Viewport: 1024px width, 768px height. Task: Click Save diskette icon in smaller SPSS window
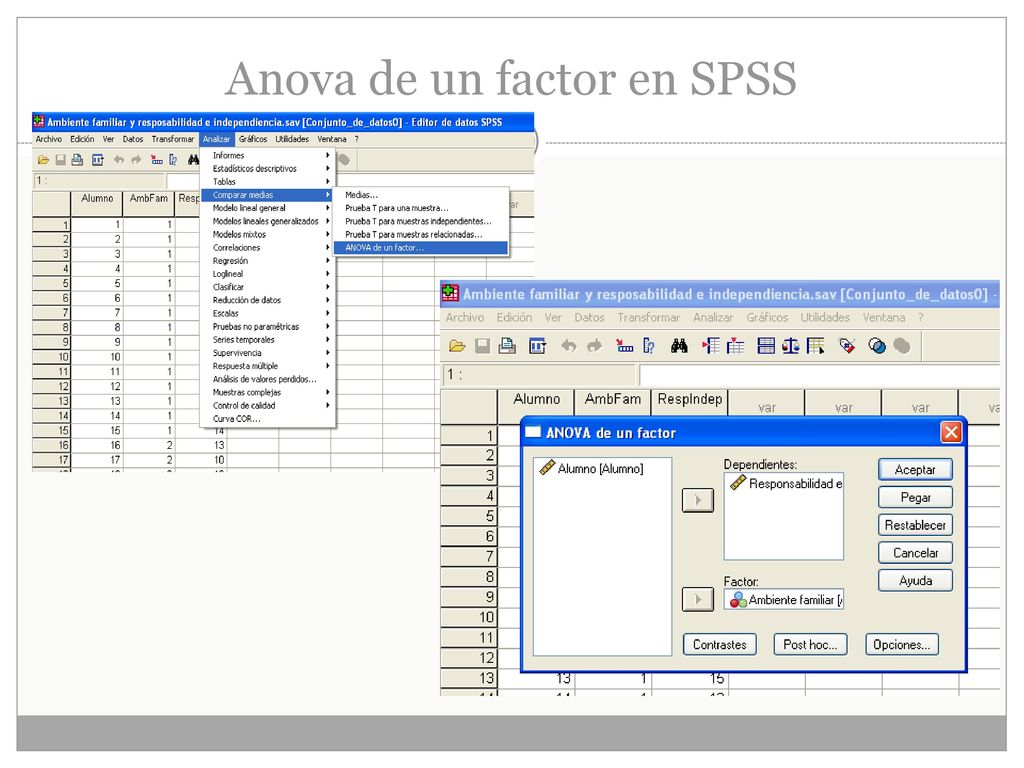tap(61, 160)
